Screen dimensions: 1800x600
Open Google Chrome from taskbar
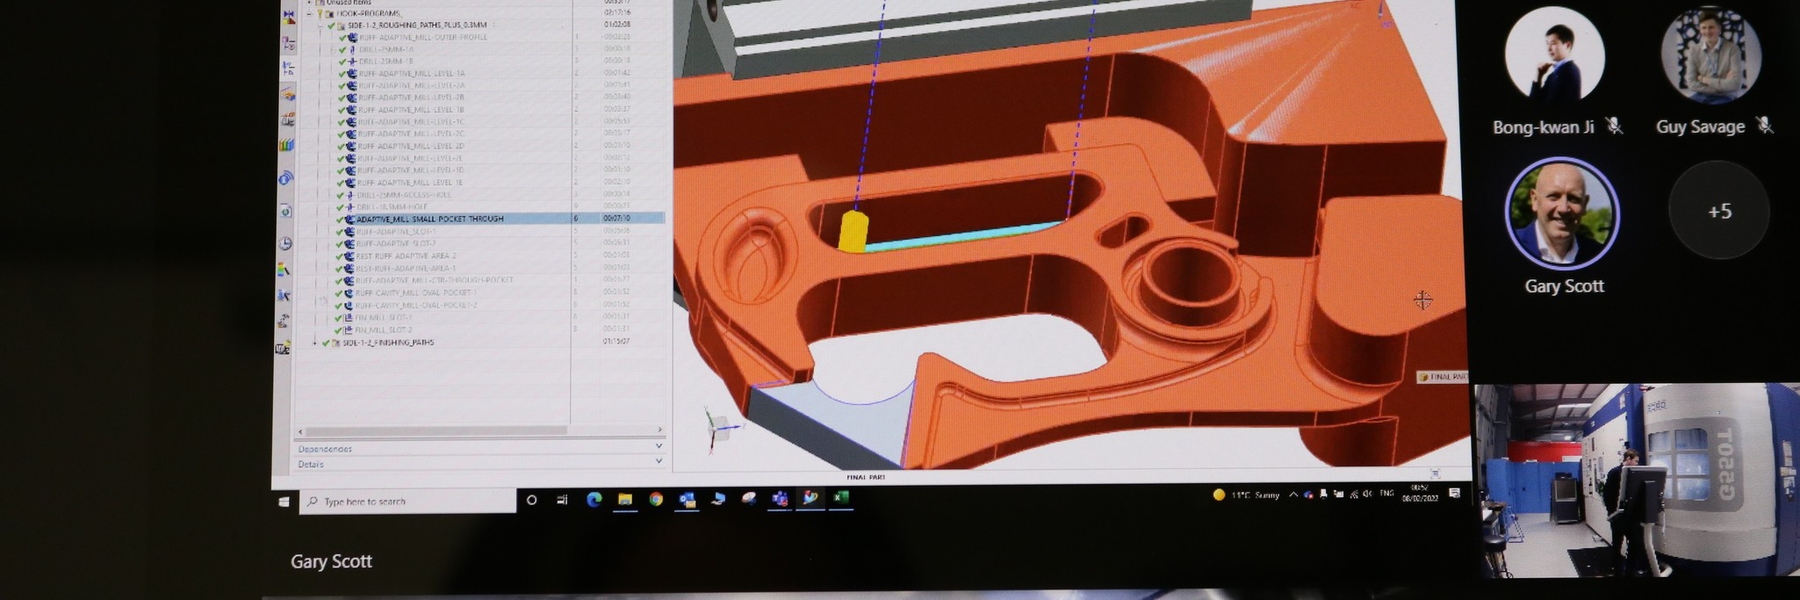(656, 499)
